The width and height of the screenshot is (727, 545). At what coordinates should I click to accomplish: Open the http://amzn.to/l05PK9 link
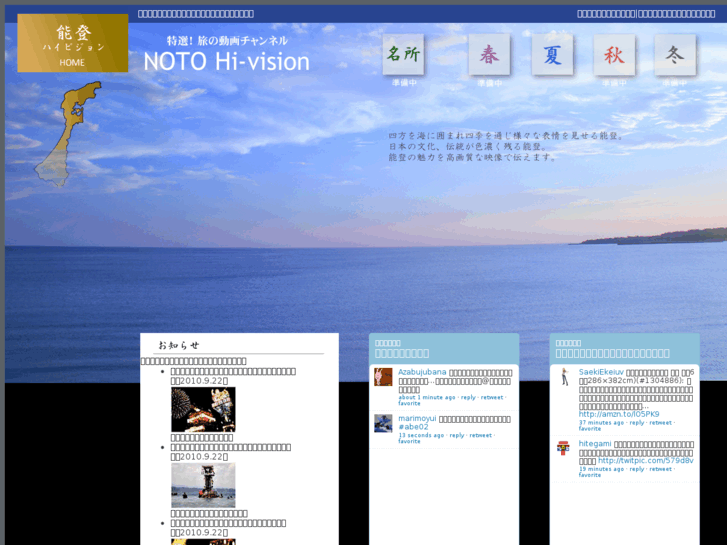(619, 414)
